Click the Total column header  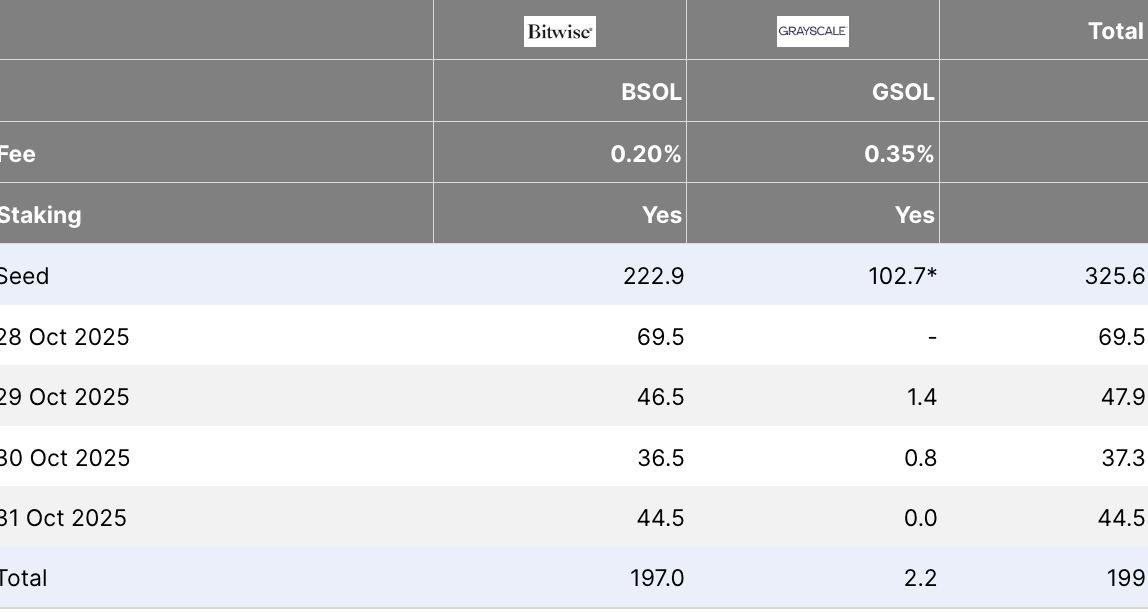pyautogui.click(x=1115, y=31)
